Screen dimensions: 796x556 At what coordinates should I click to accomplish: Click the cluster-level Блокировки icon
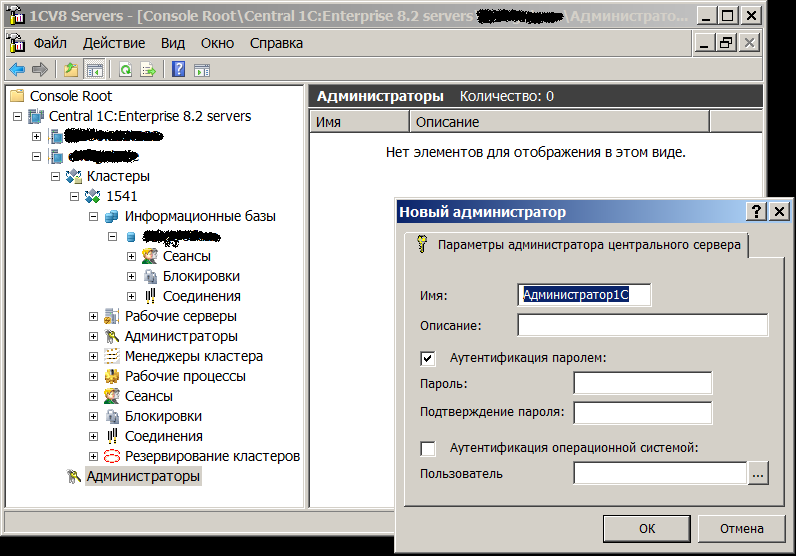pos(112,416)
